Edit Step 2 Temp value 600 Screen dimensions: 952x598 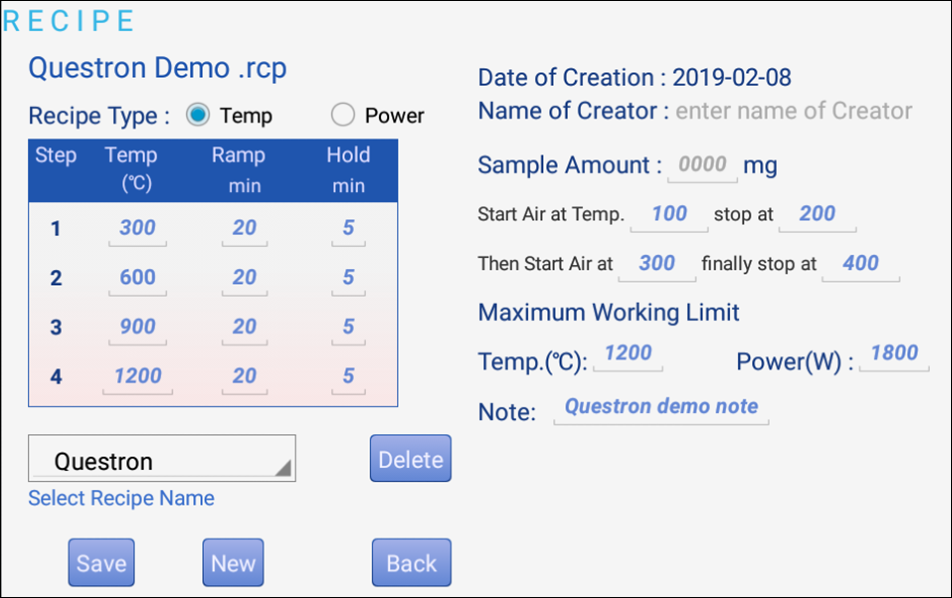pyautogui.click(x=137, y=277)
